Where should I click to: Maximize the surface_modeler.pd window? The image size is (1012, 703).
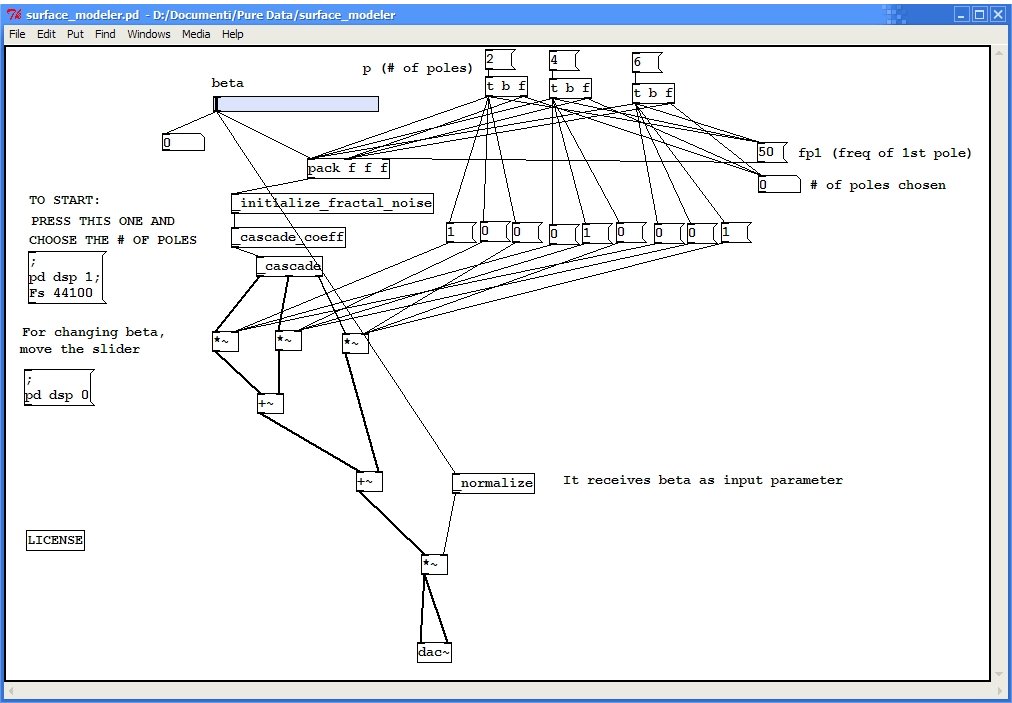point(979,14)
